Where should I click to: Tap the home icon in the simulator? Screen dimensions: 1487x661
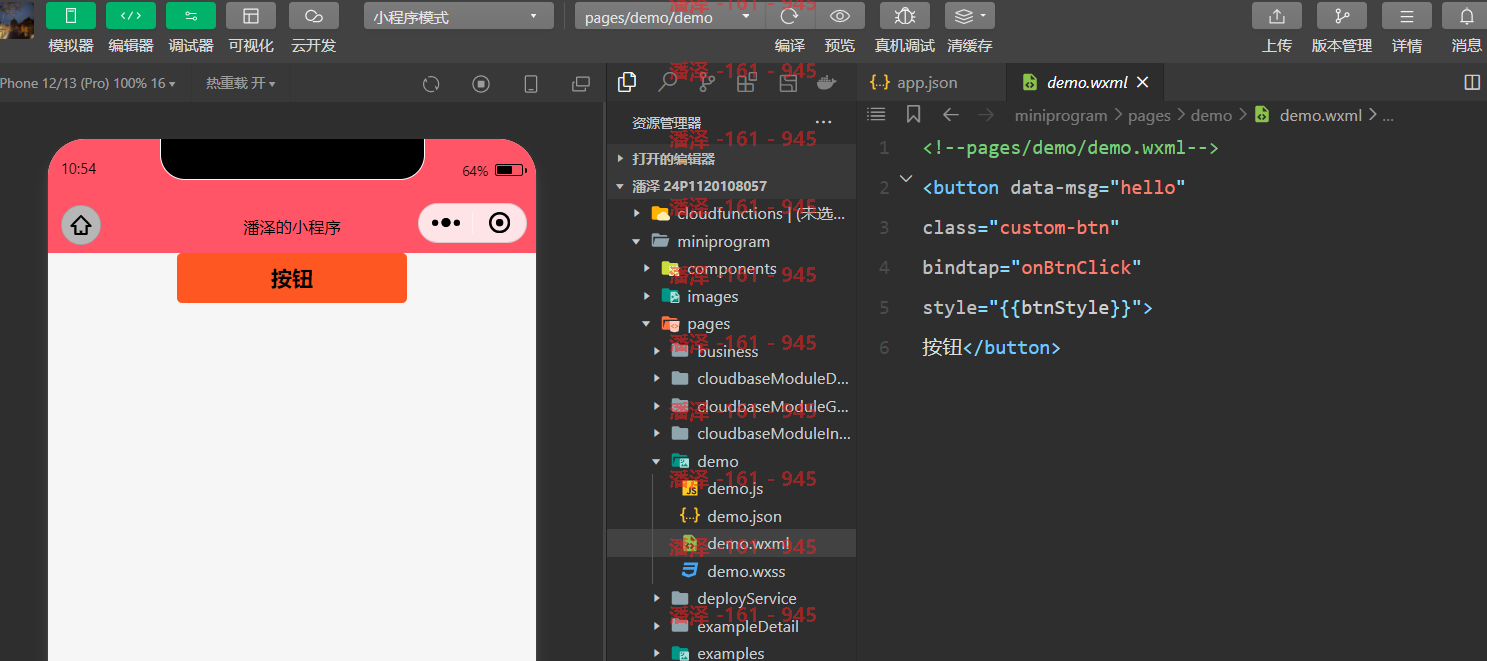click(x=81, y=226)
